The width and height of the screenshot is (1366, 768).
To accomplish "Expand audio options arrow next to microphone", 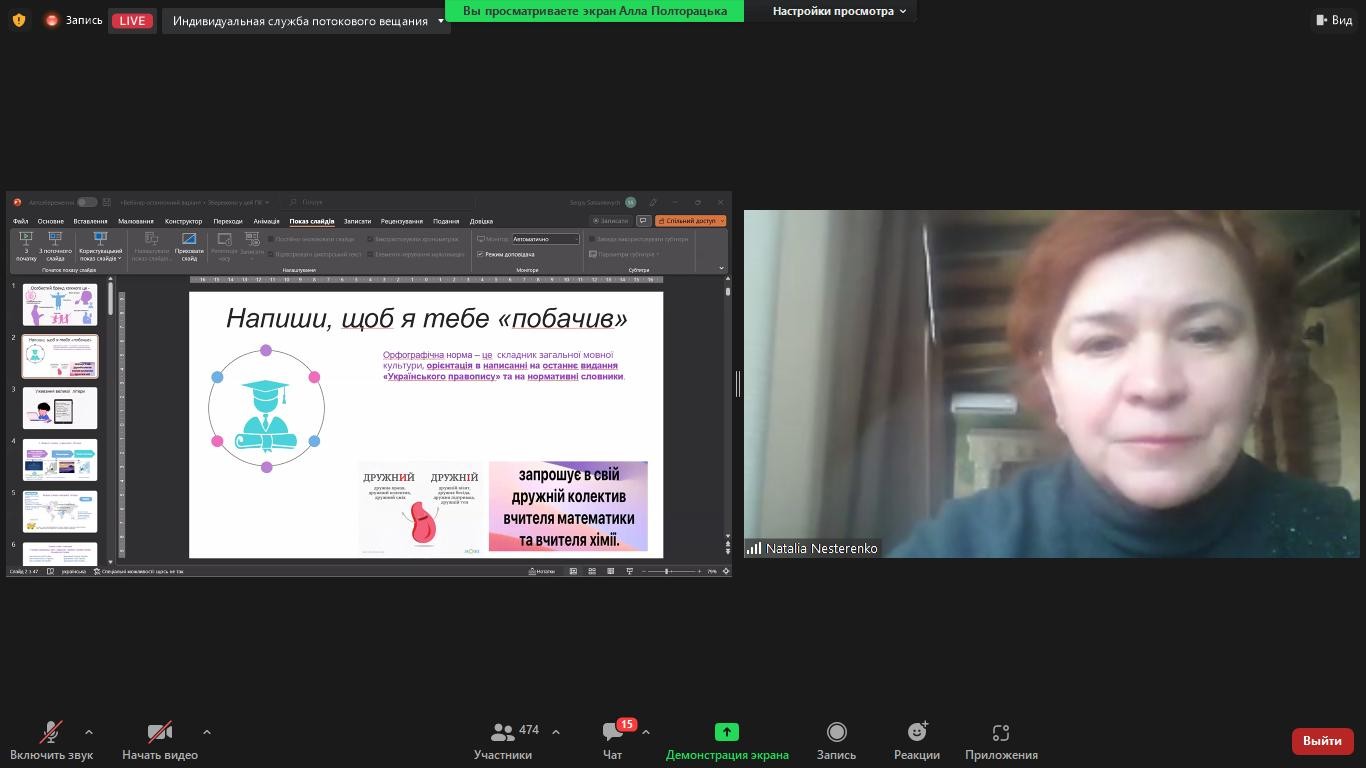I will coord(89,732).
